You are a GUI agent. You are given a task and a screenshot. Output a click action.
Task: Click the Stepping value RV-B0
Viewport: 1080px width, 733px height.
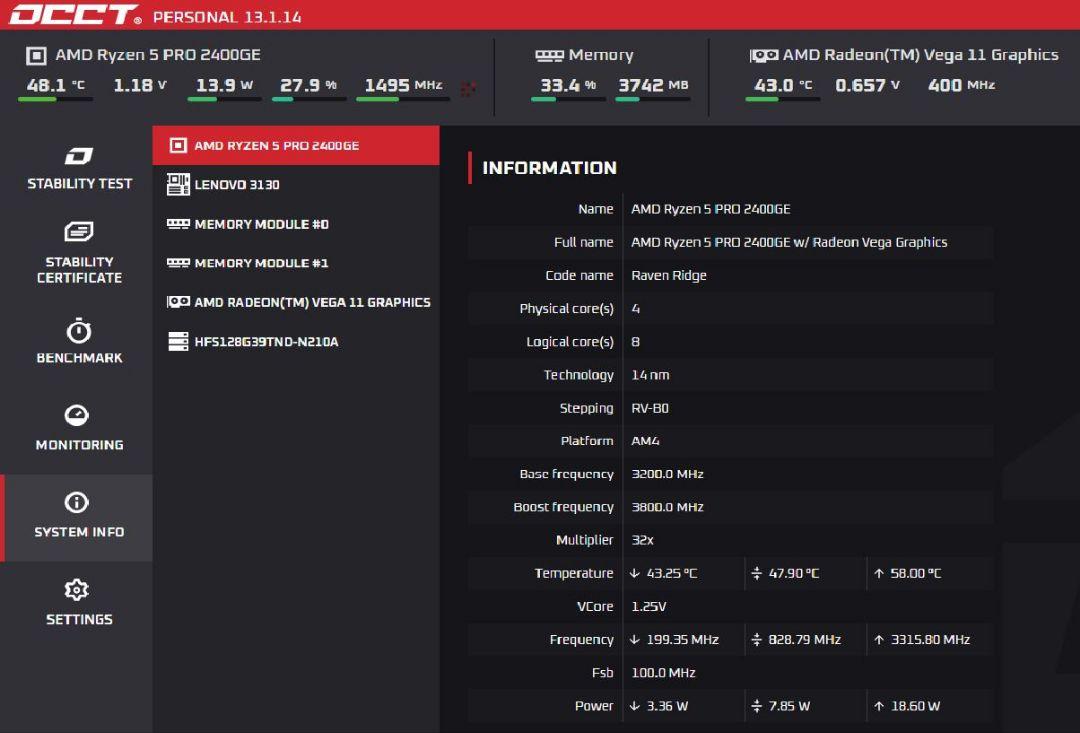(x=650, y=408)
